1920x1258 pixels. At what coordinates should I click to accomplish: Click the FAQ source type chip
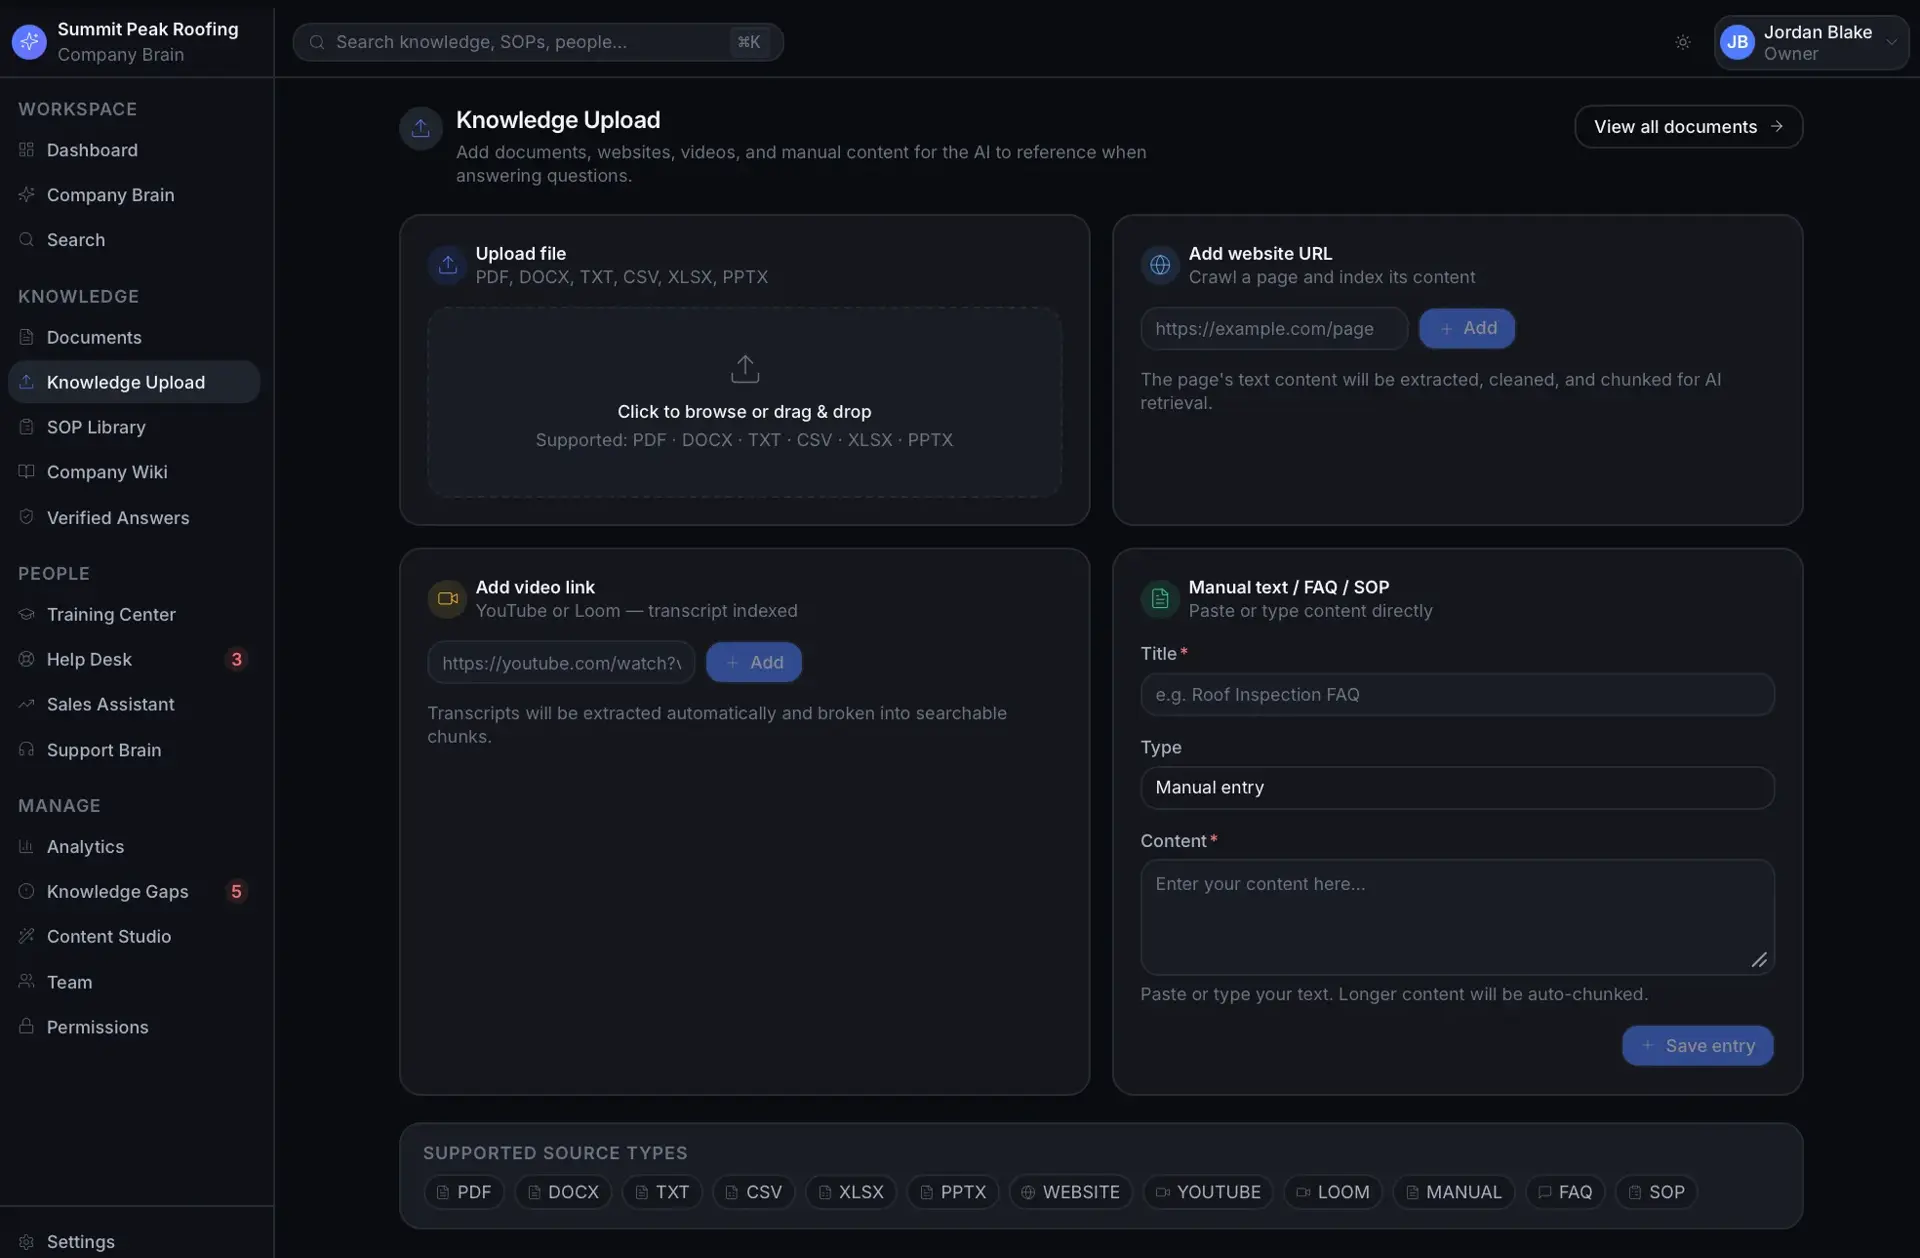click(1565, 1192)
